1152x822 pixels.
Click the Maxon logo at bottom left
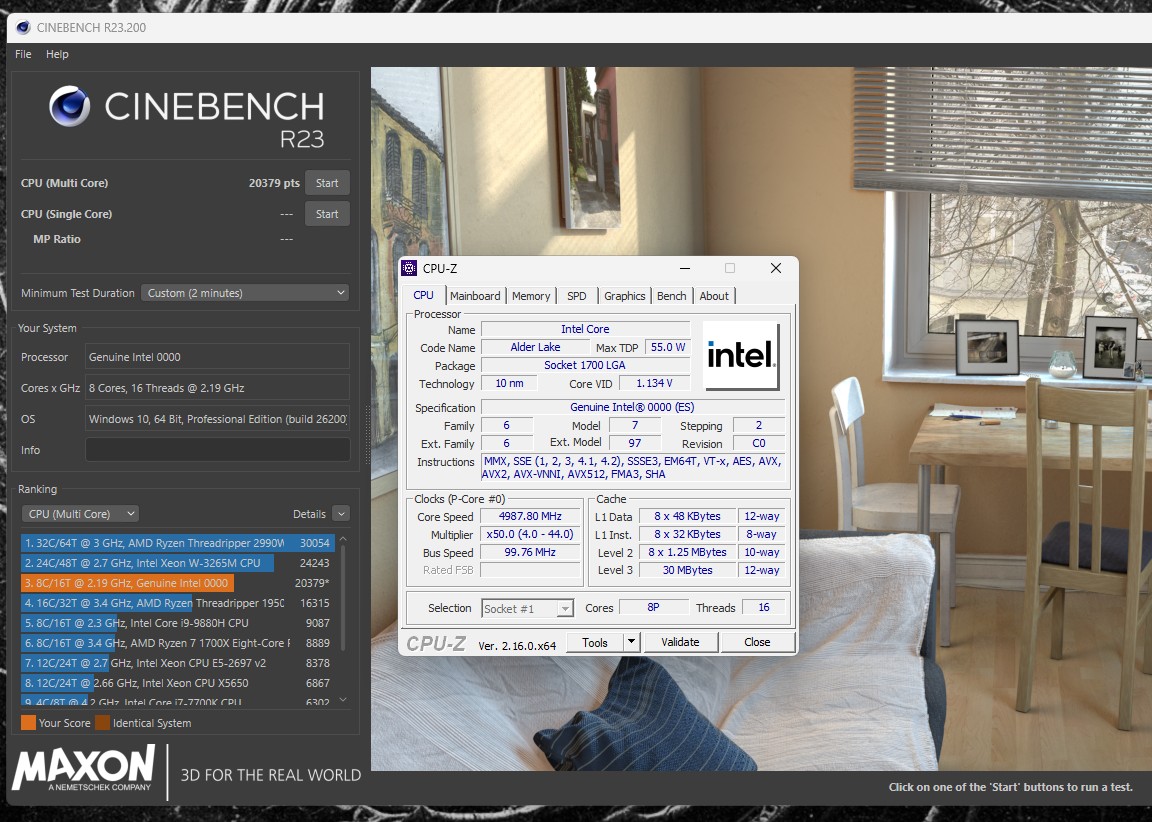click(84, 768)
